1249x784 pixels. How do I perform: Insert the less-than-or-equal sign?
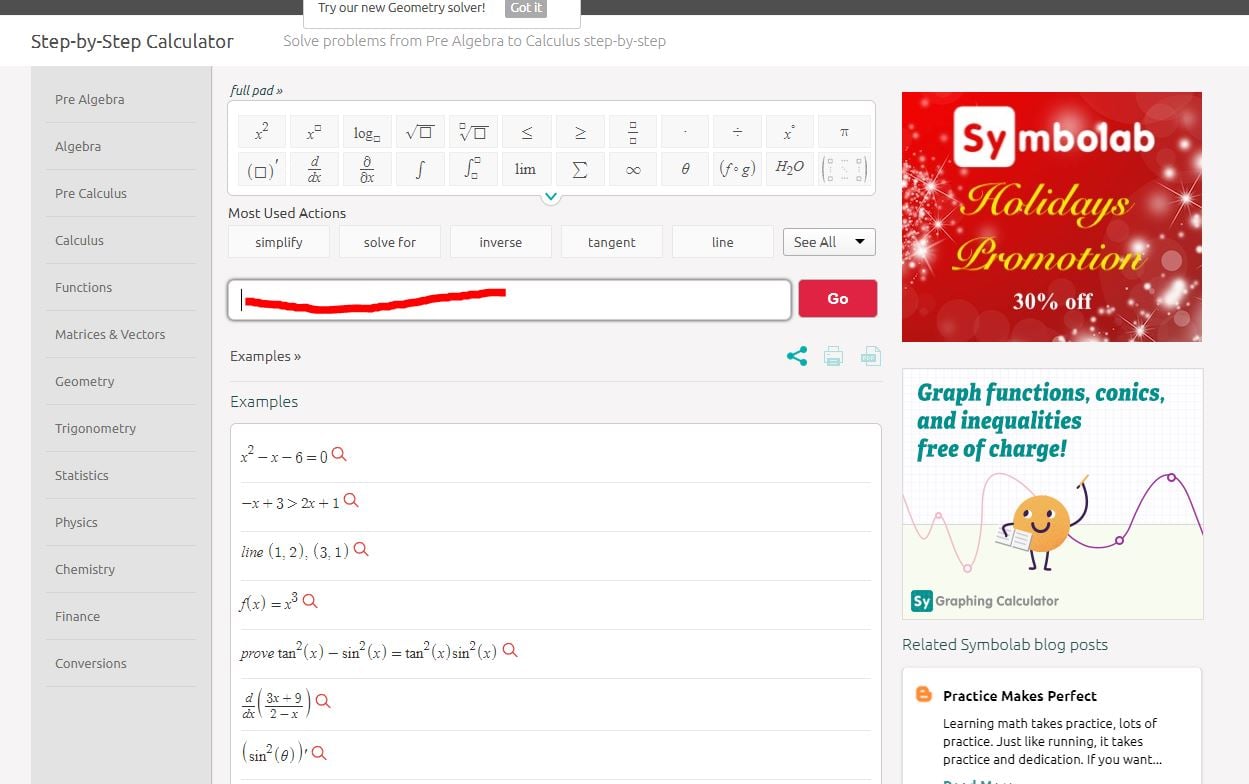[x=527, y=132]
